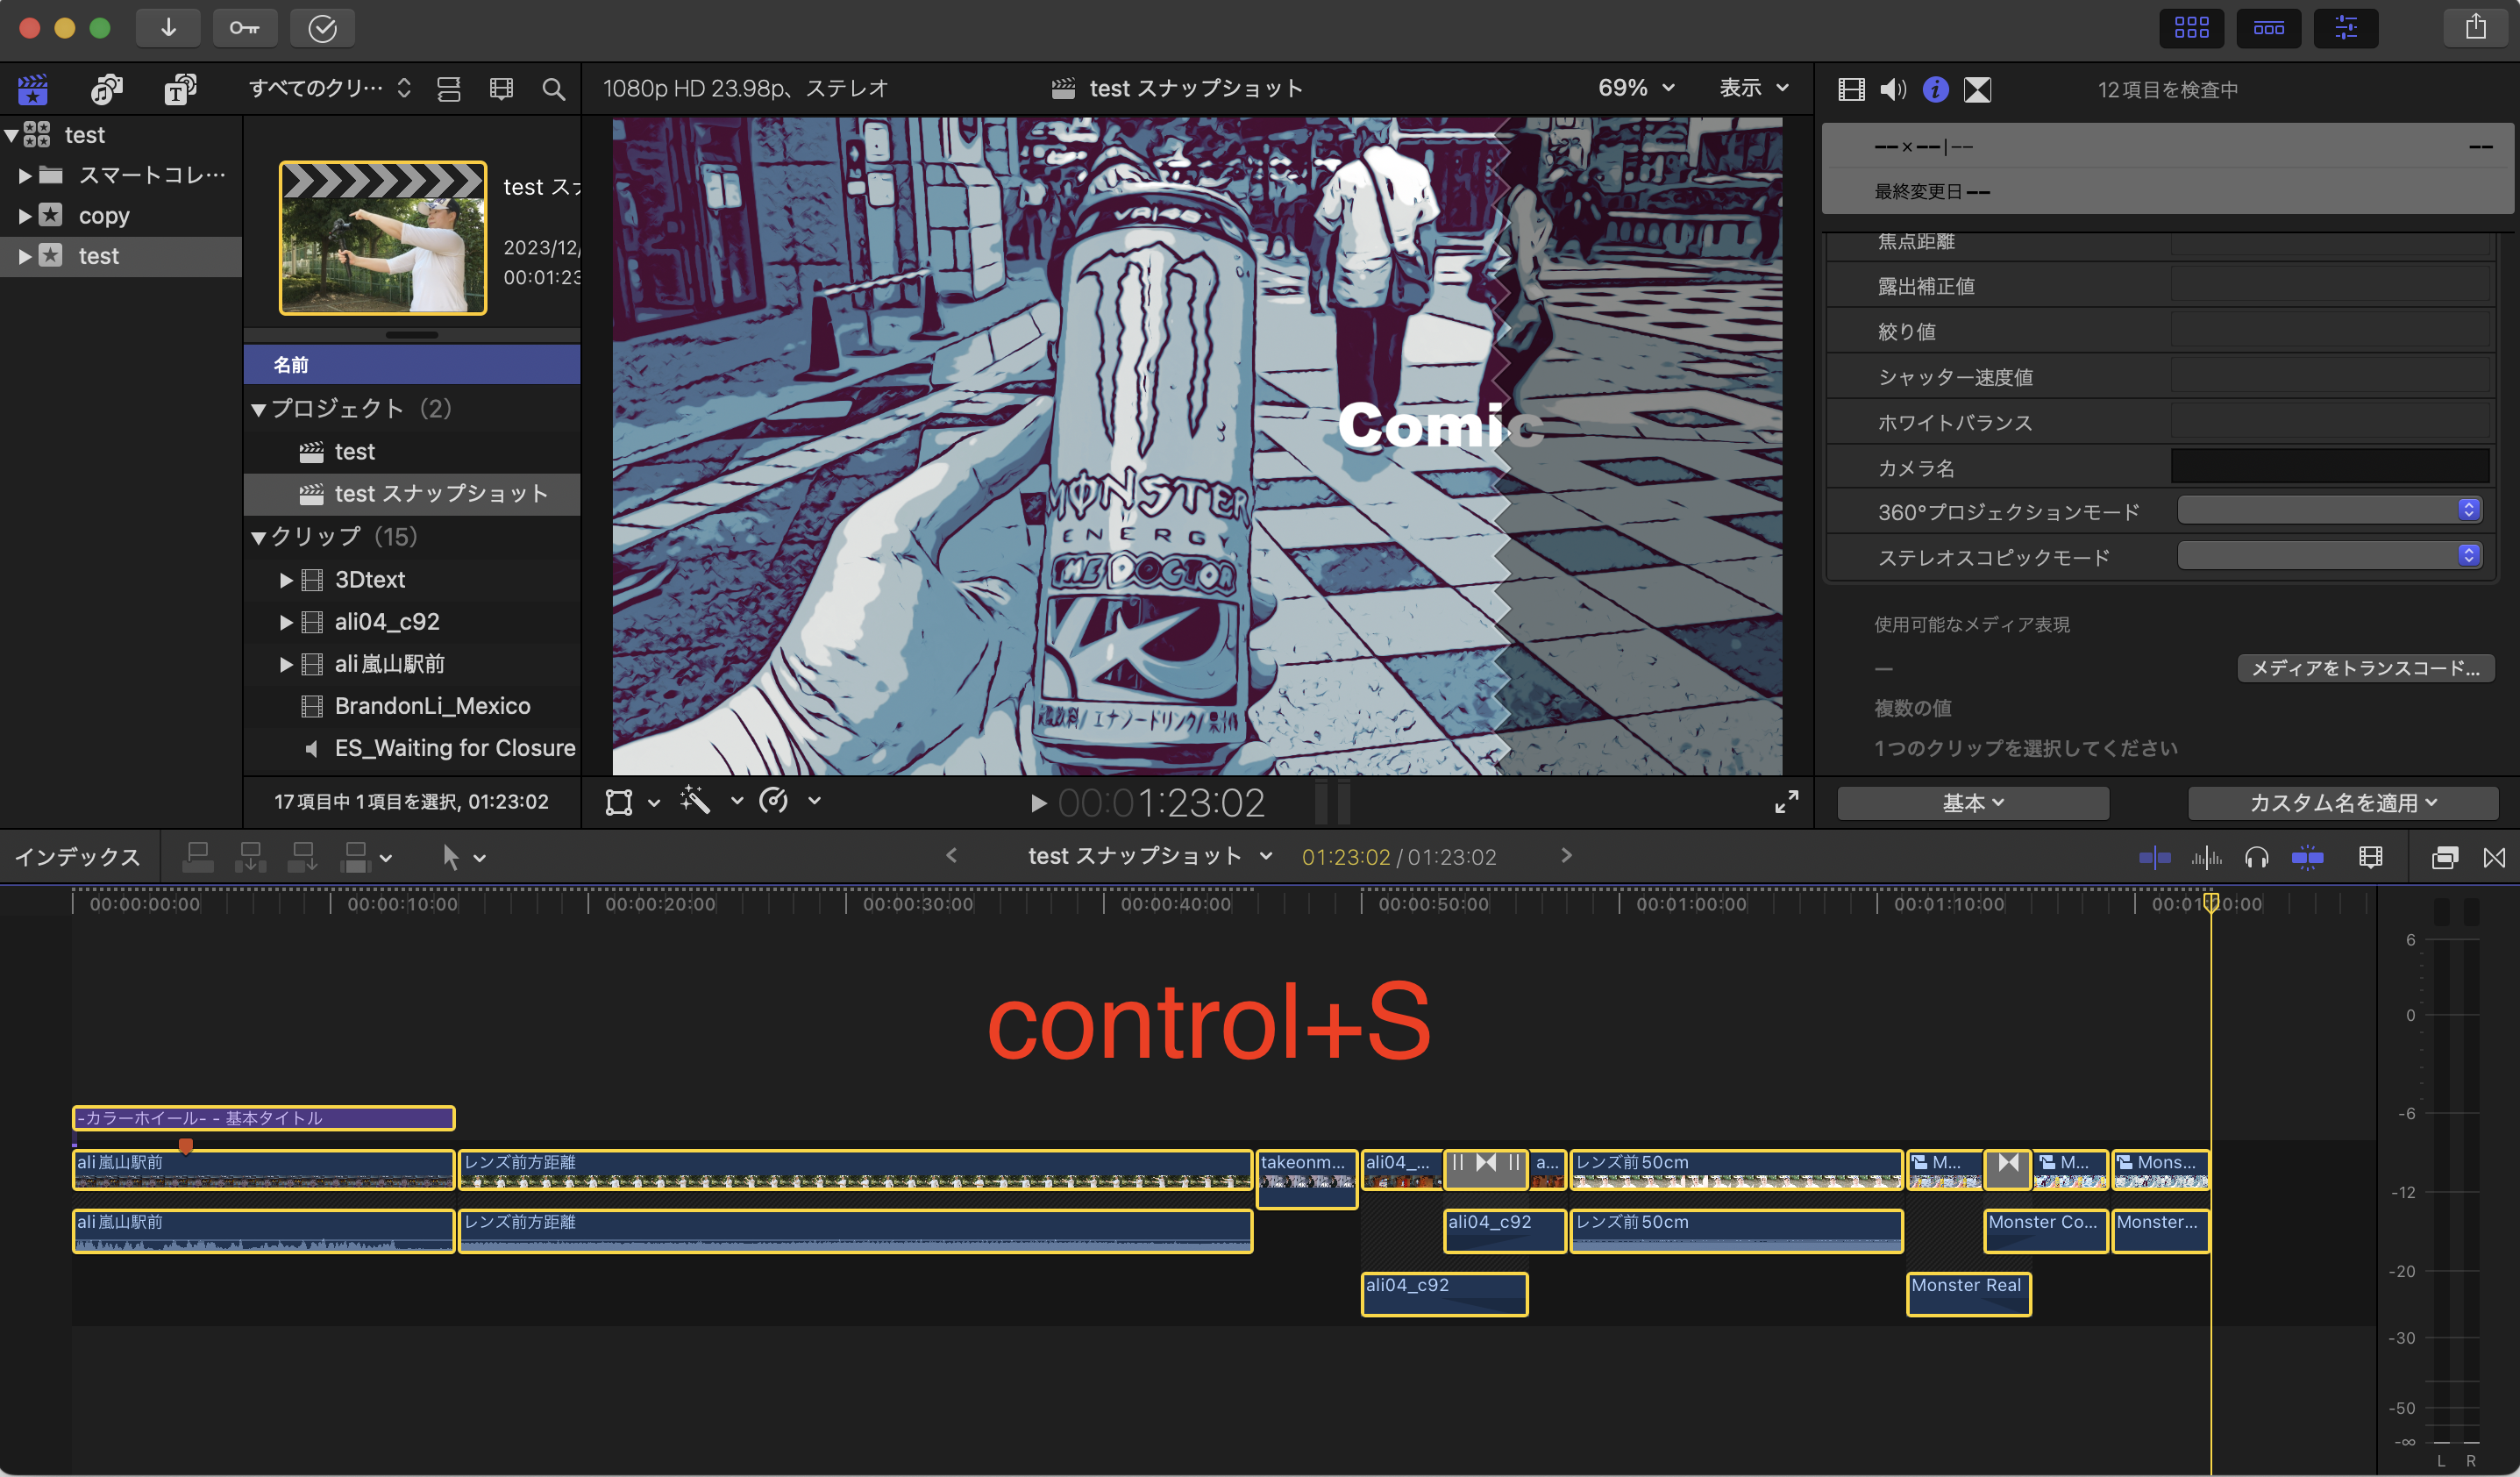2520x1477 pixels.
Task: Click the メディアをトランスコード button
Action: [x=2365, y=668]
